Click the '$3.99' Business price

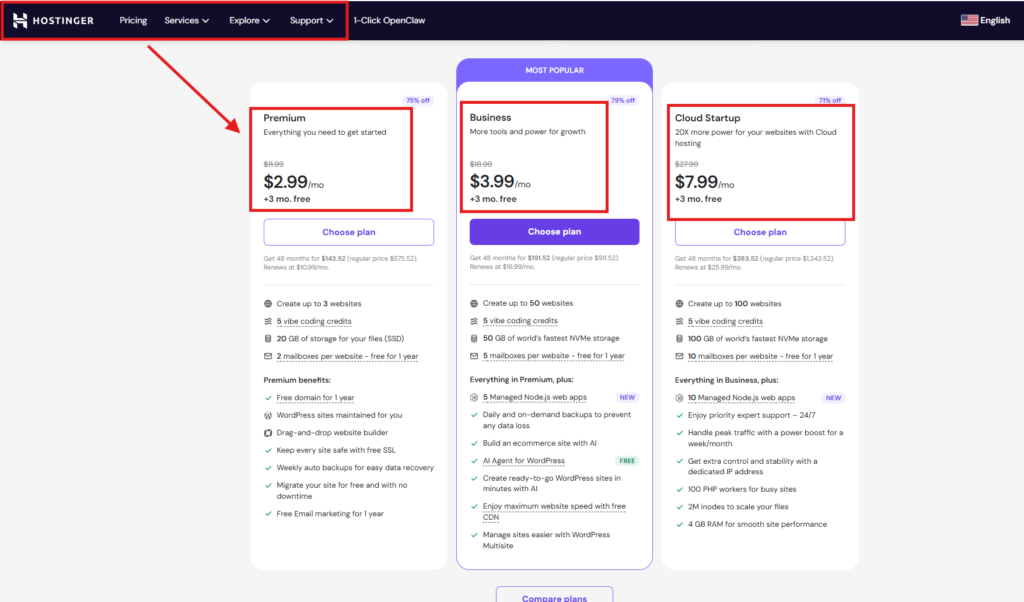point(492,182)
